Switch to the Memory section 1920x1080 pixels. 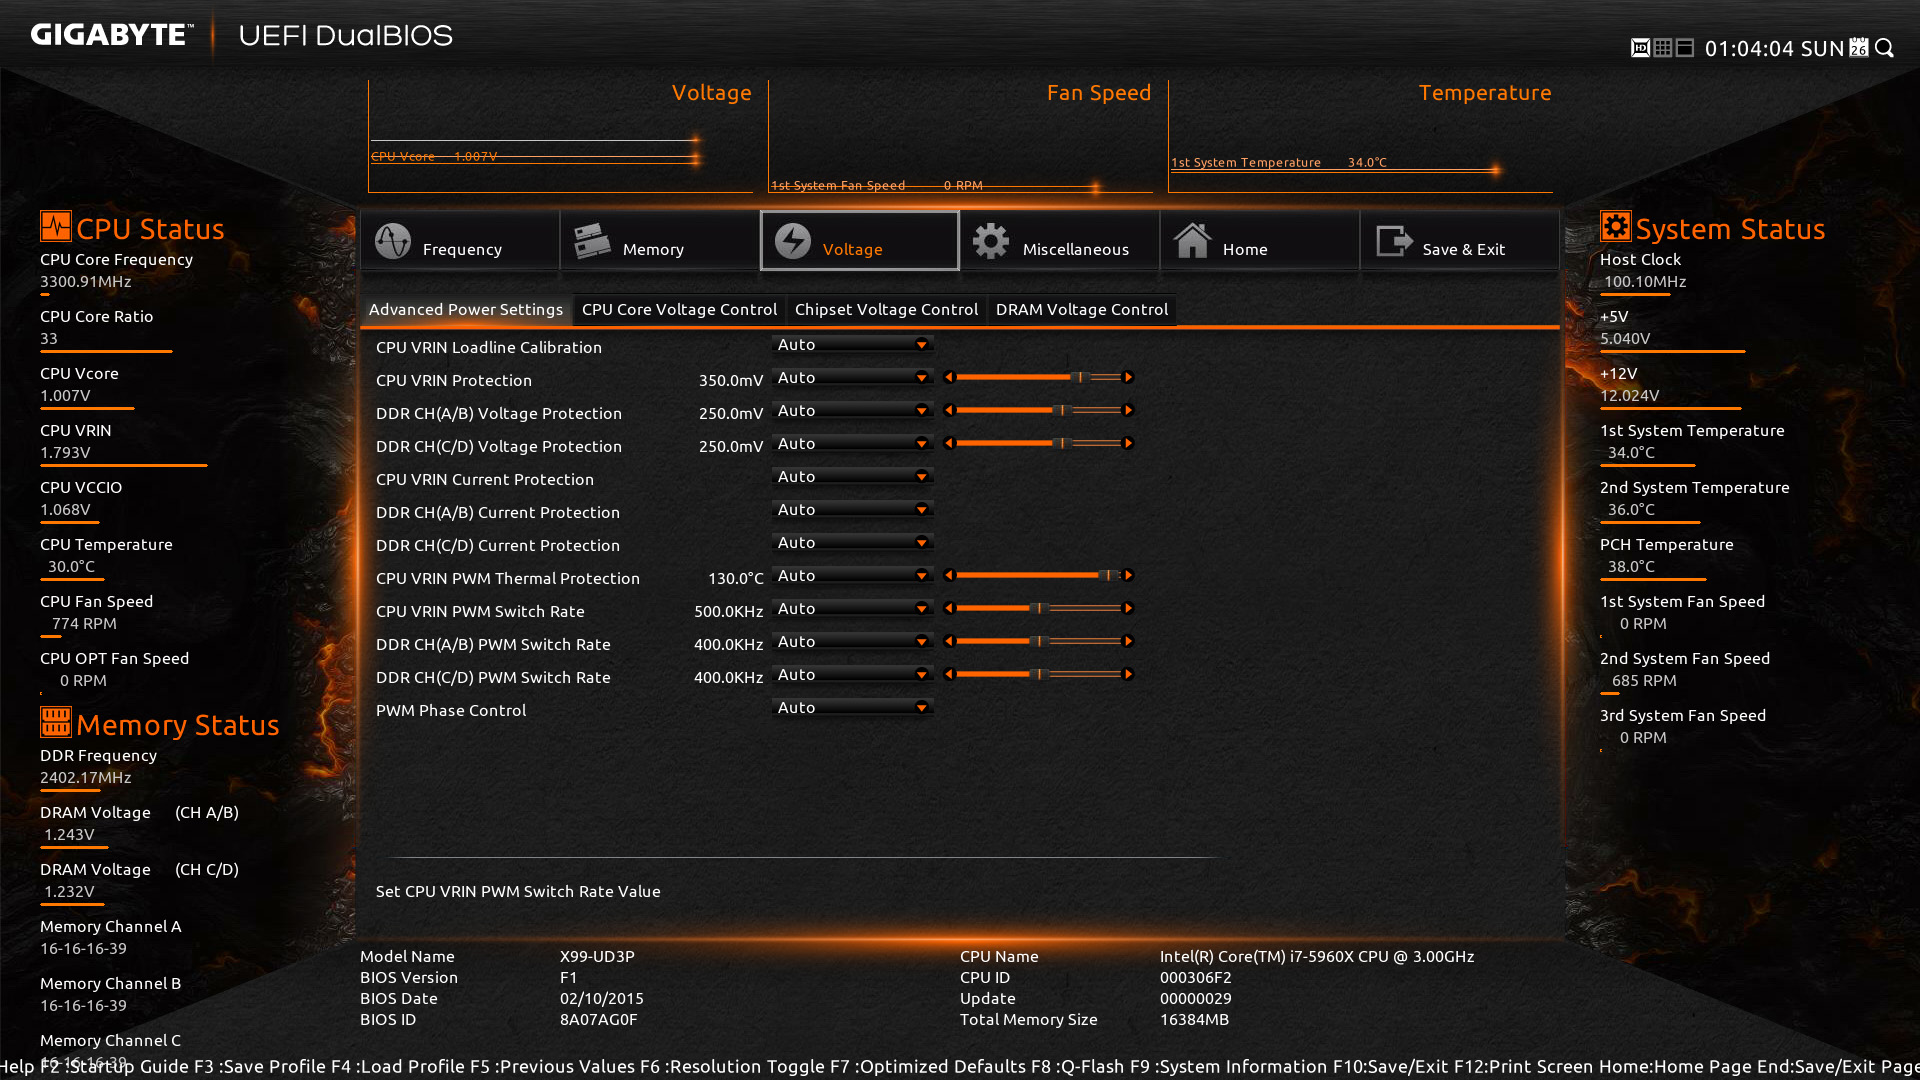click(x=659, y=241)
